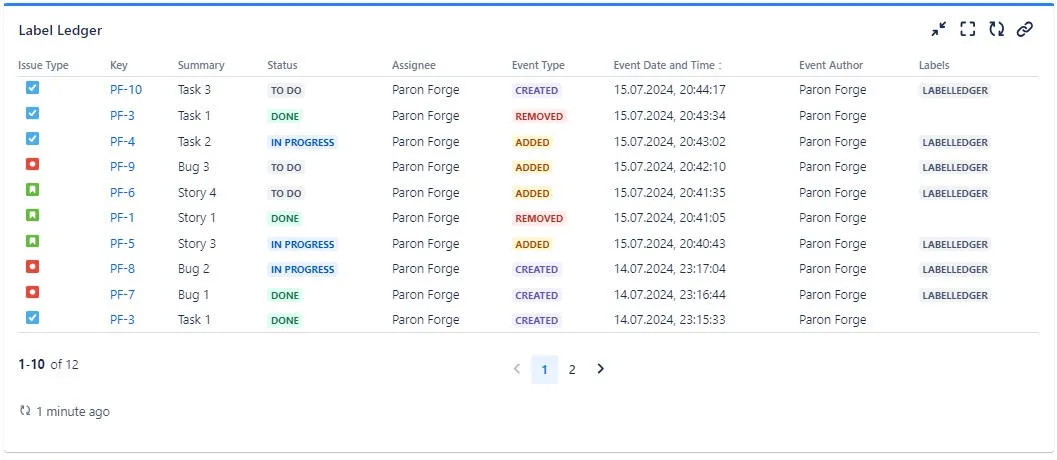Click the story icon for PF-5
The image size is (1057, 460).
click(32, 241)
